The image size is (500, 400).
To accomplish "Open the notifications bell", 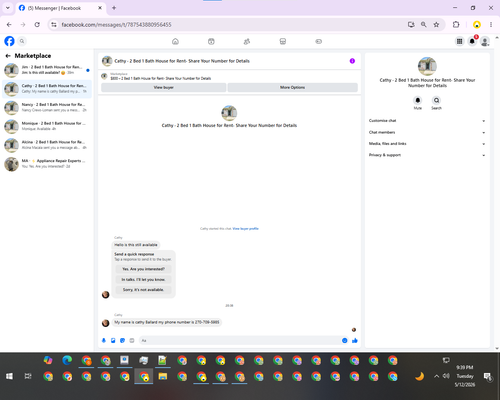I will click(472, 41).
